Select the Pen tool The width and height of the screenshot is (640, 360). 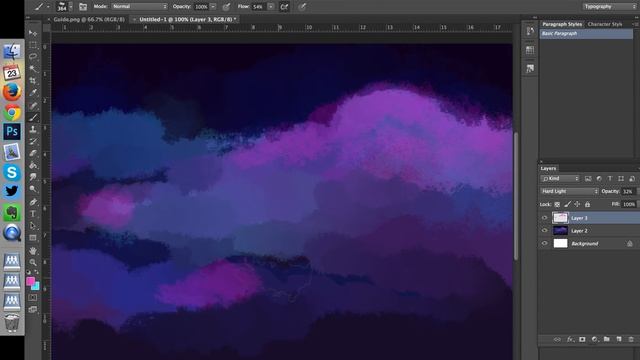(x=33, y=202)
